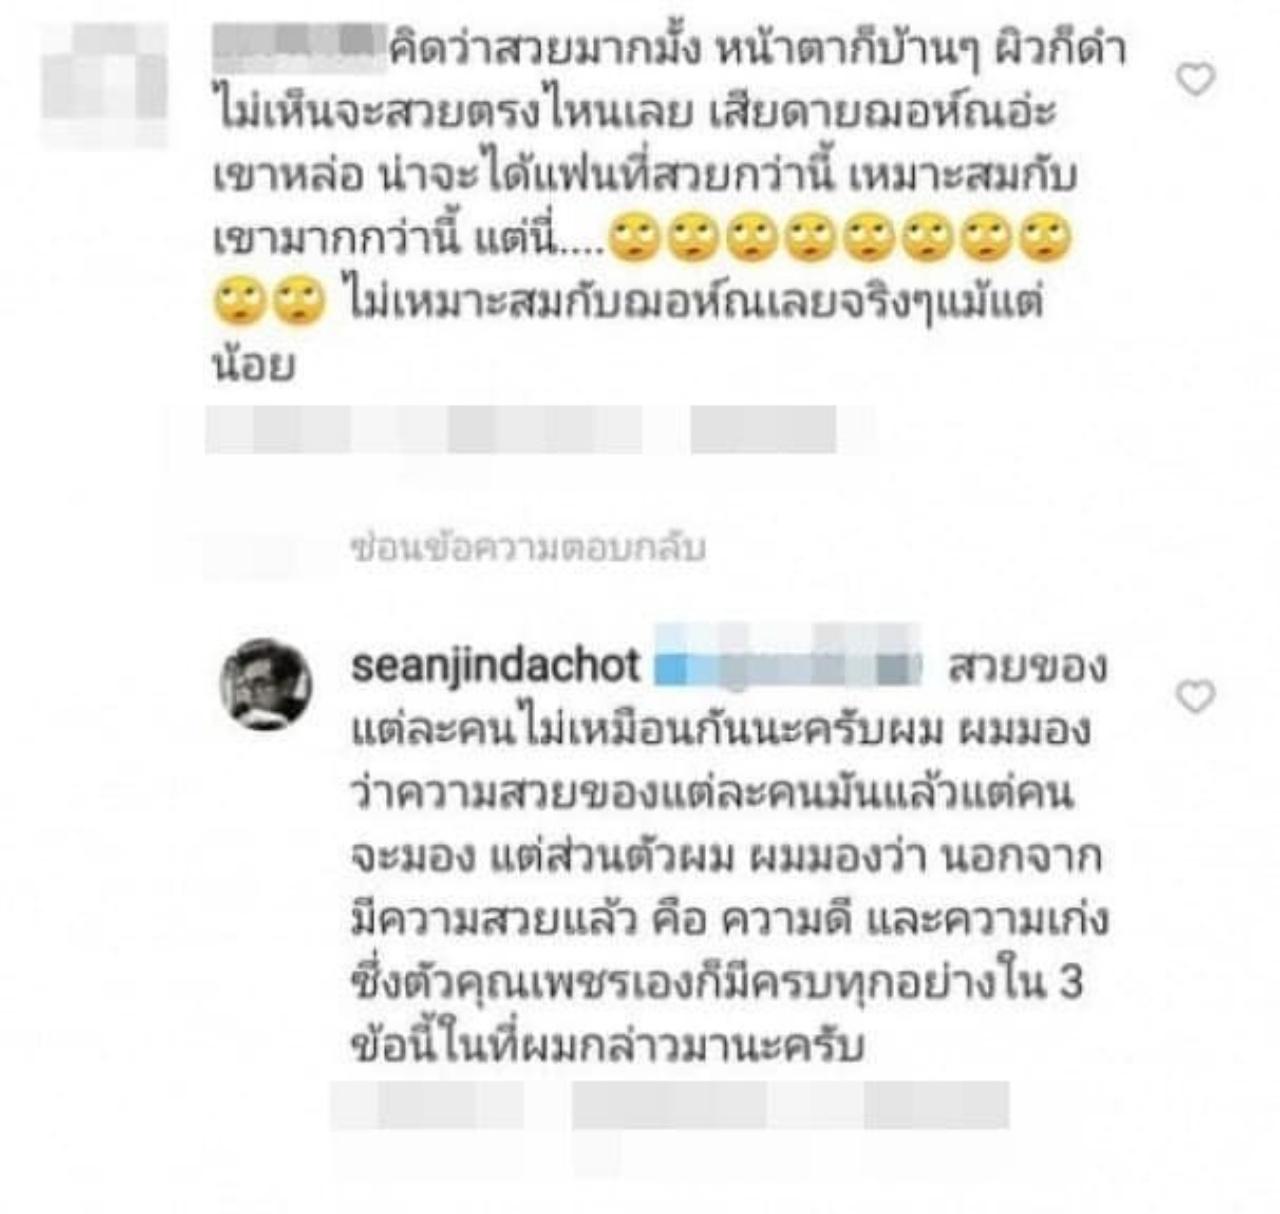The image size is (1280, 1214).
Task: Open seanjindachot's round profile picture
Action: click(x=266, y=685)
